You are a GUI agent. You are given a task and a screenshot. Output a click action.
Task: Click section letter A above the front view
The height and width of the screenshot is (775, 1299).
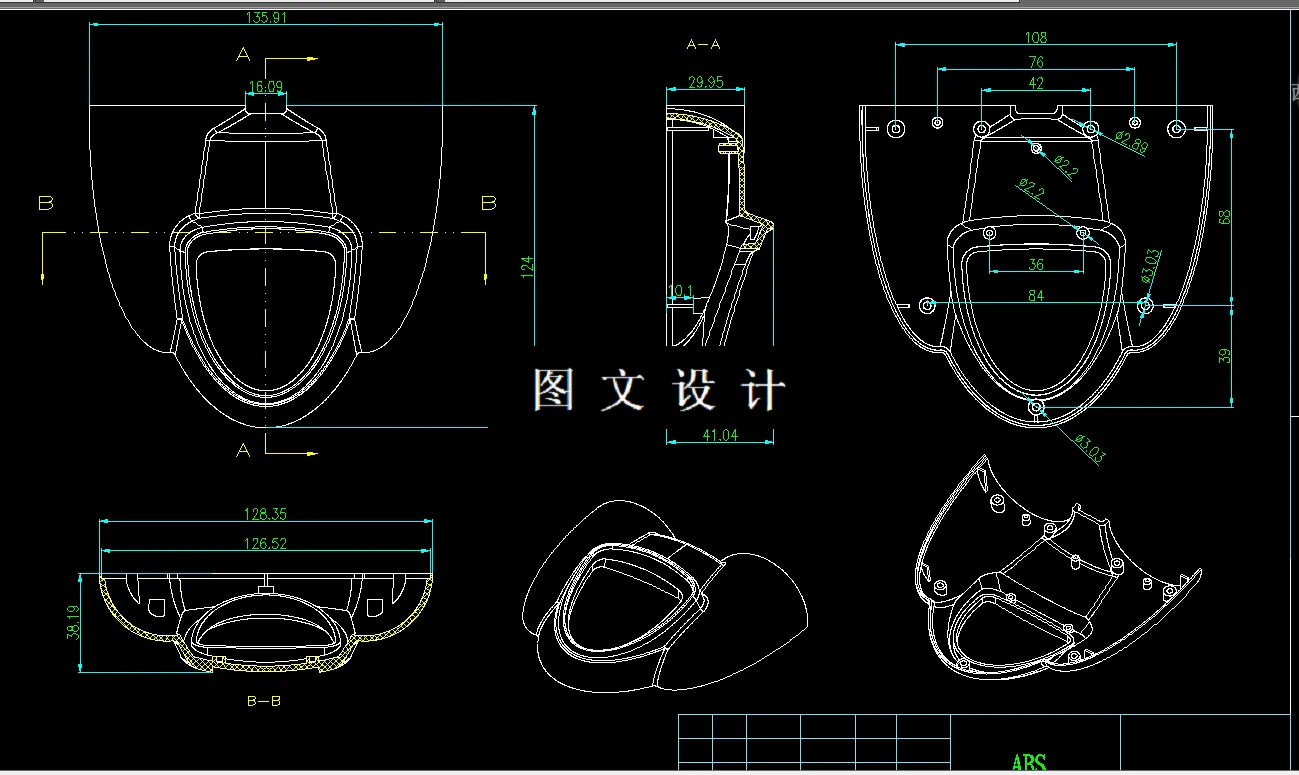(243, 54)
